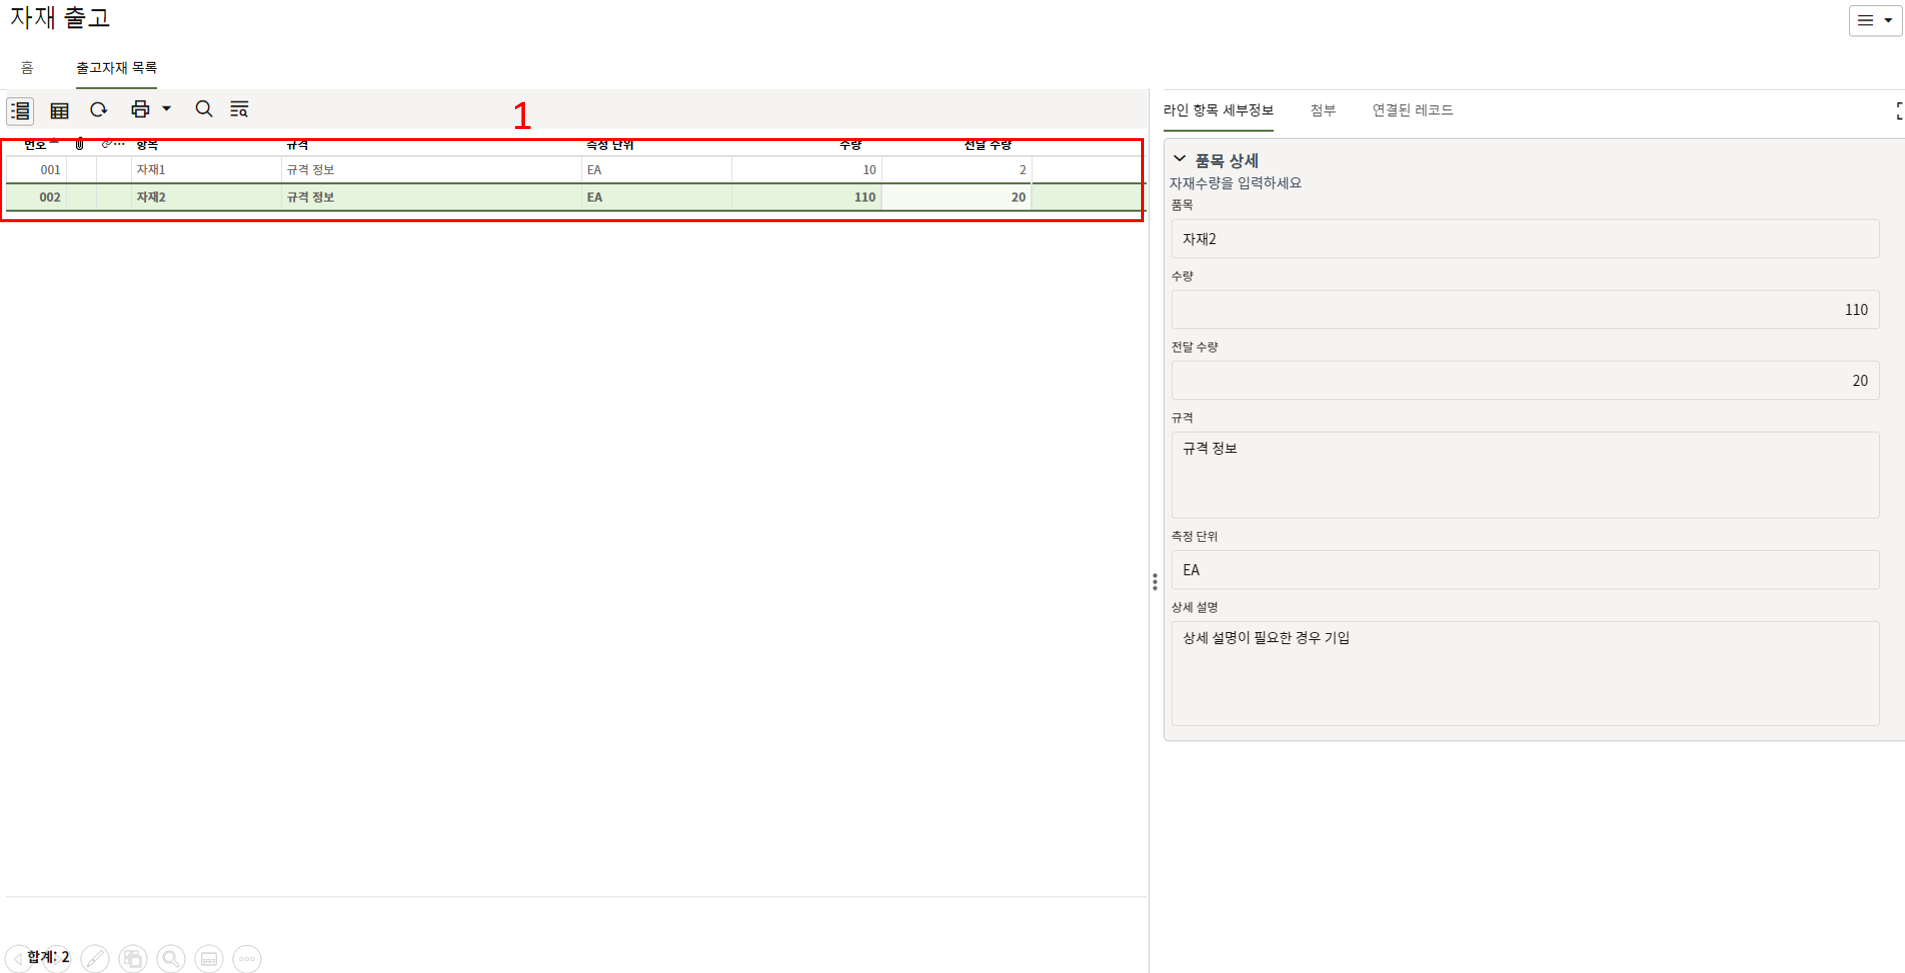This screenshot has width=1905, height=973.
Task: Click the 전달 수량 input field
Action: pos(1524,381)
